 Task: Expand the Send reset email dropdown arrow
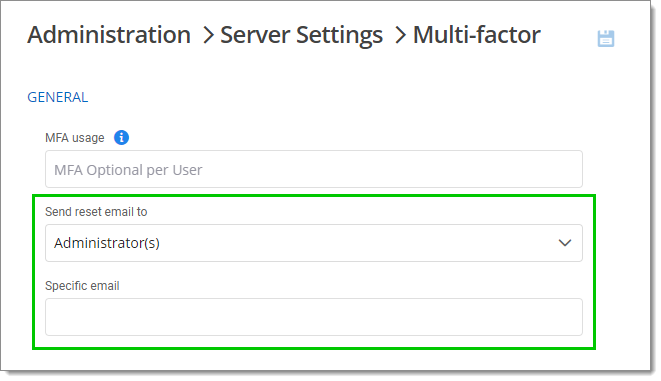coord(564,243)
